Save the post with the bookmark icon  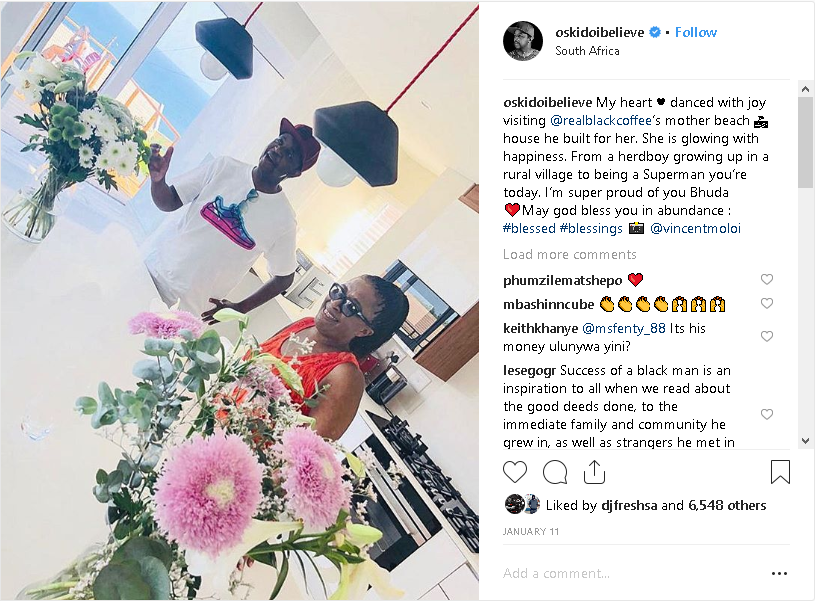point(780,472)
